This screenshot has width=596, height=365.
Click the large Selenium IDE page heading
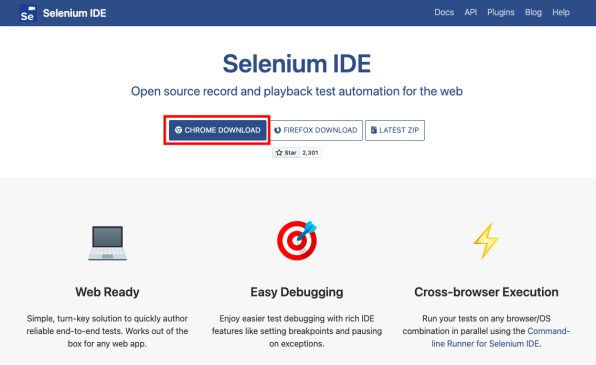tap(297, 63)
